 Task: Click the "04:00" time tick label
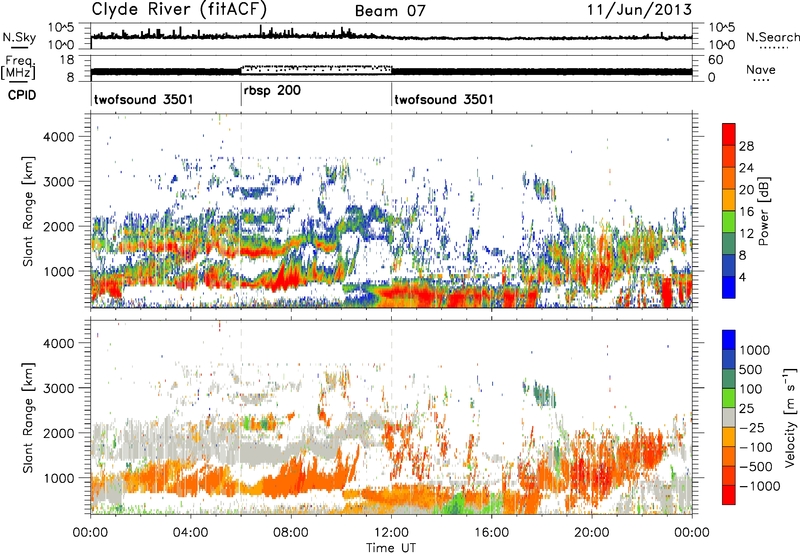[x=190, y=533]
